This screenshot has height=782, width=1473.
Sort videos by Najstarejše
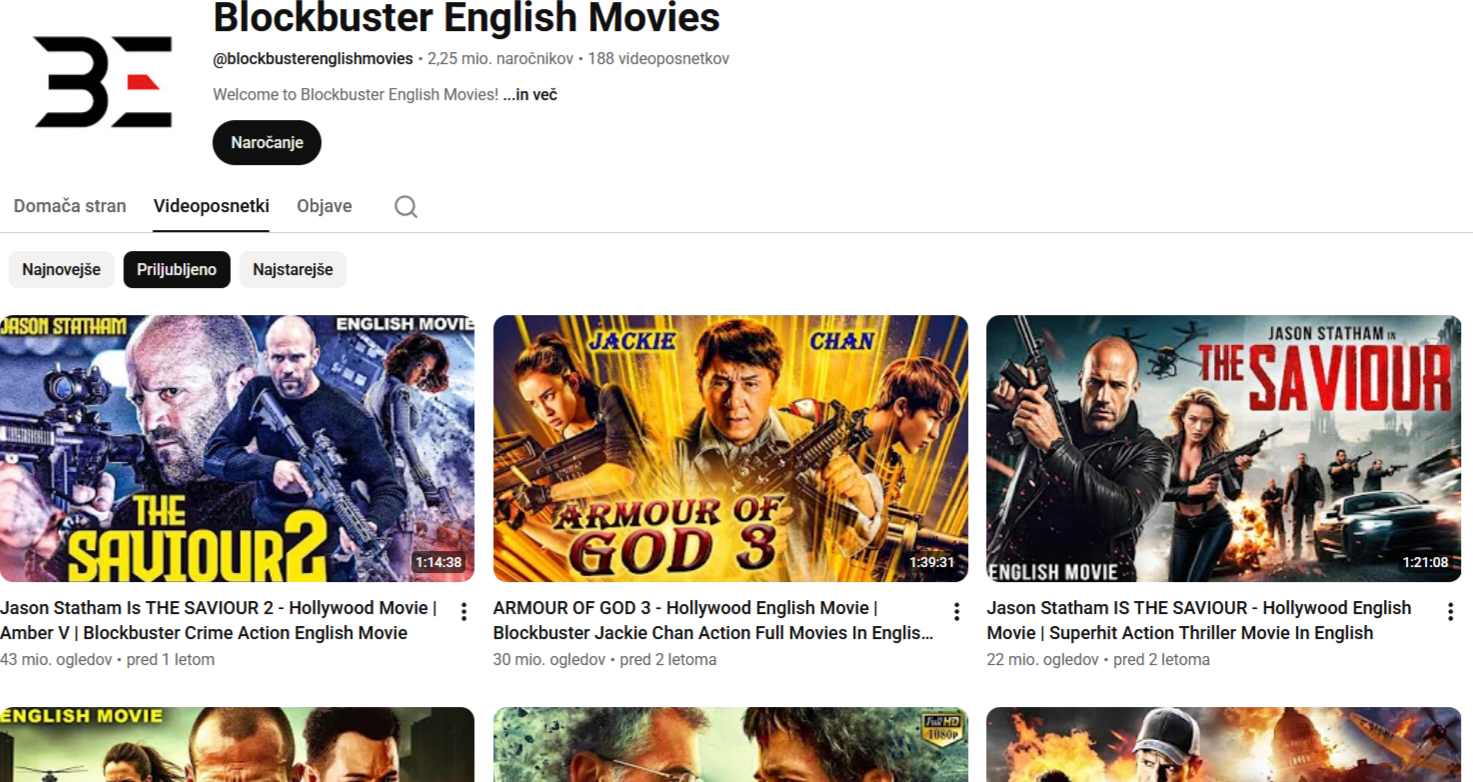tap(293, 270)
